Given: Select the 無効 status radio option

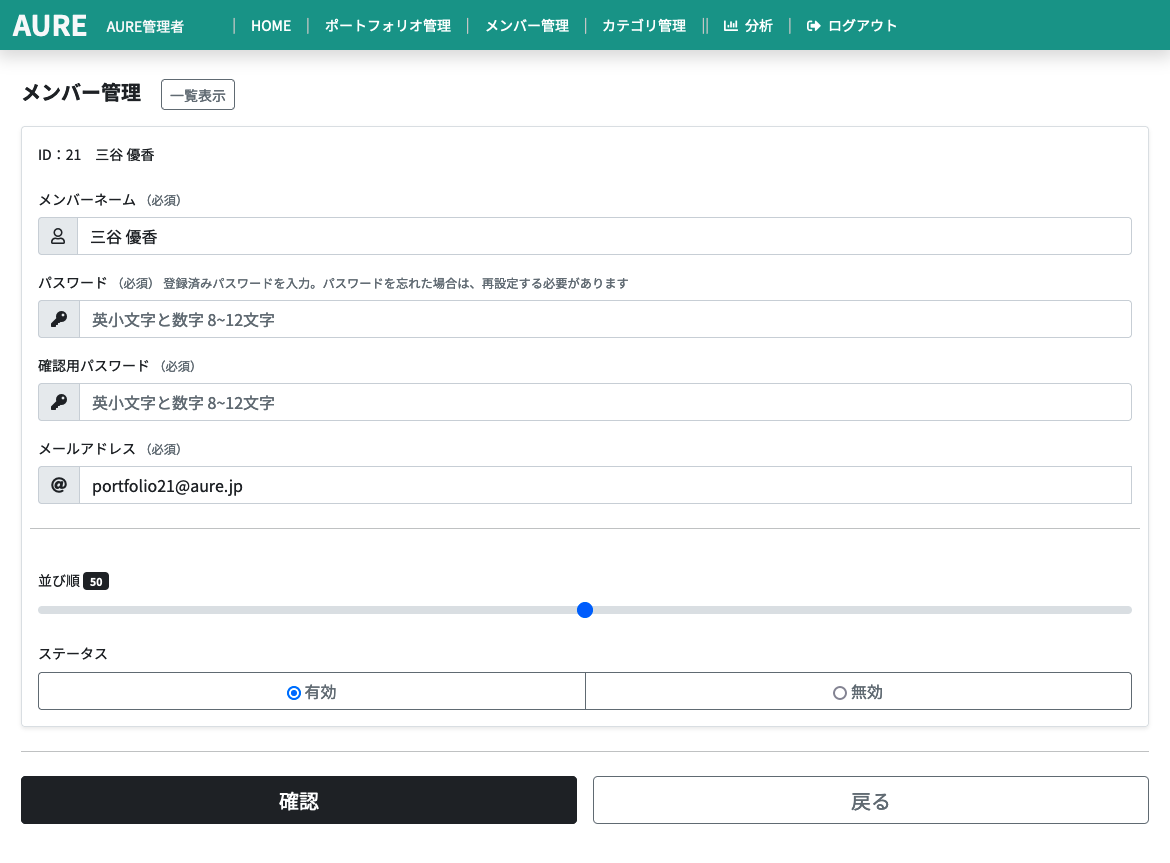Looking at the screenshot, I should click(858, 692).
